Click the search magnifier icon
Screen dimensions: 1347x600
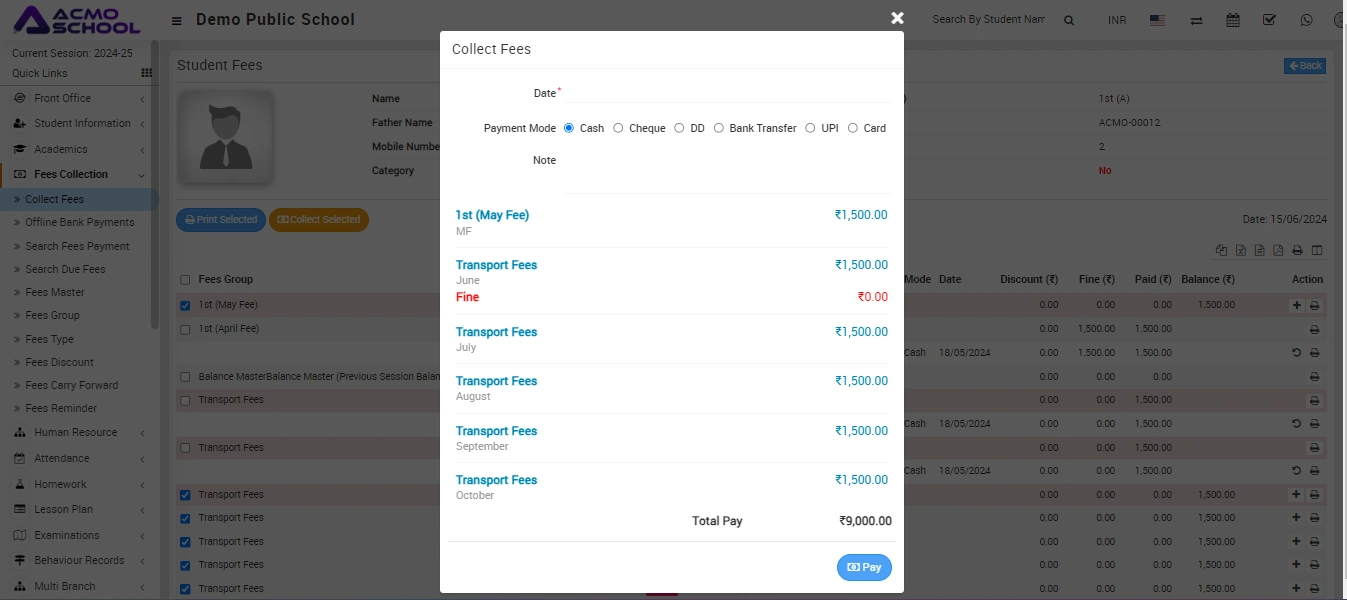click(1069, 20)
